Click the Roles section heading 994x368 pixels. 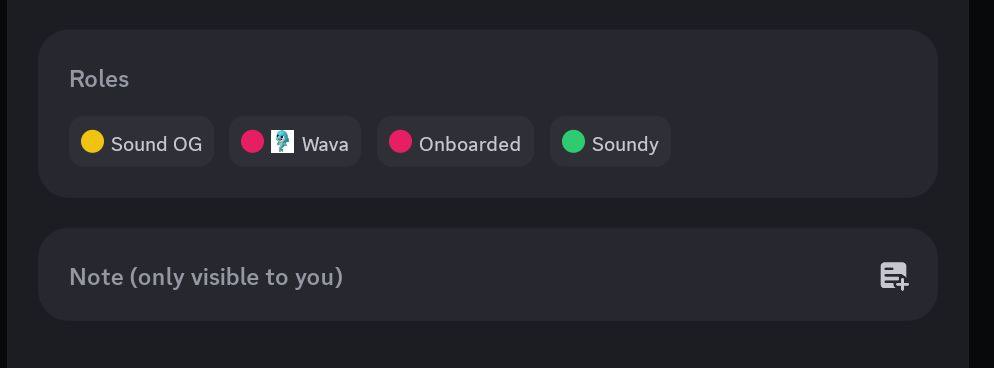pos(99,79)
